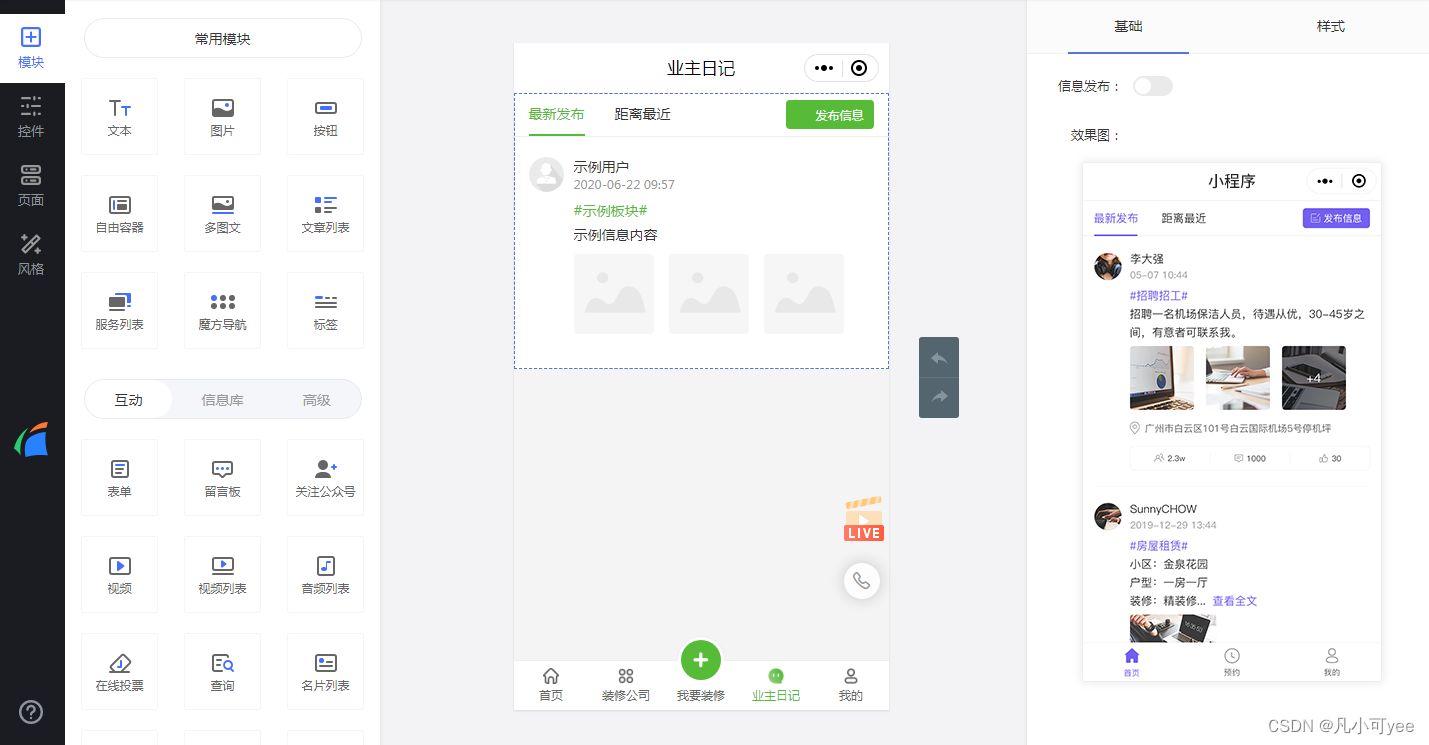Click the purple 发布信息 button in the 效果图

[1336, 218]
